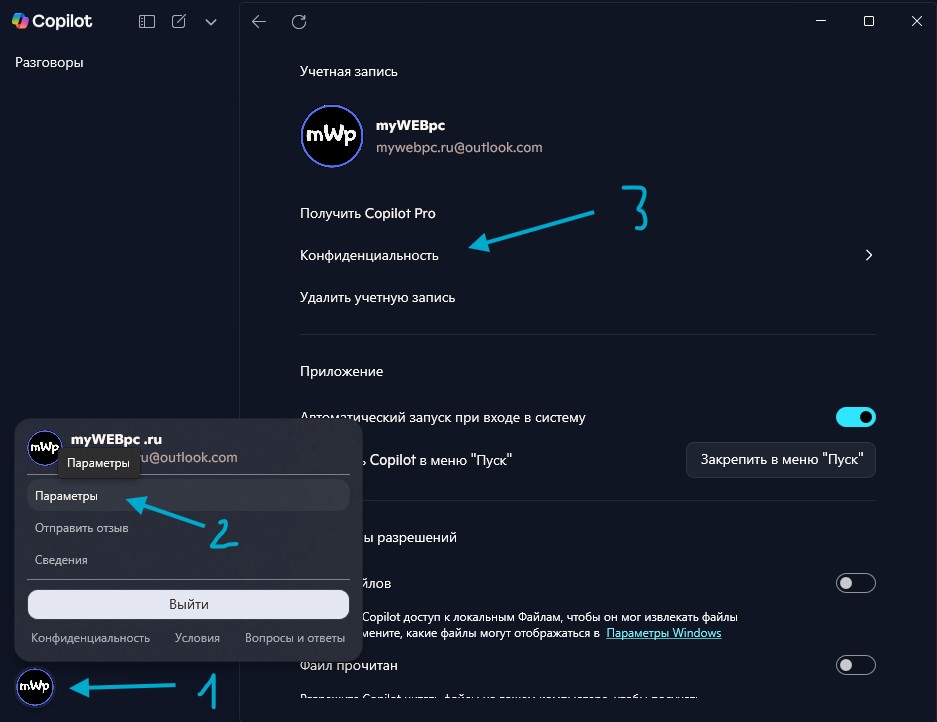This screenshot has width=937, height=722.
Task: Toggle the sidebar panel icon
Action: click(x=146, y=22)
